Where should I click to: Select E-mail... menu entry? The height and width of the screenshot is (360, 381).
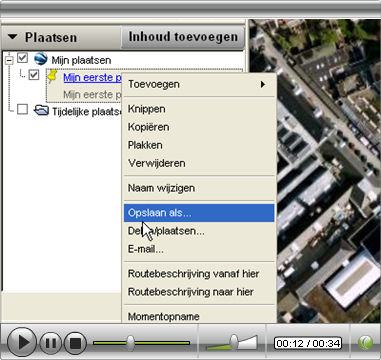click(x=199, y=249)
